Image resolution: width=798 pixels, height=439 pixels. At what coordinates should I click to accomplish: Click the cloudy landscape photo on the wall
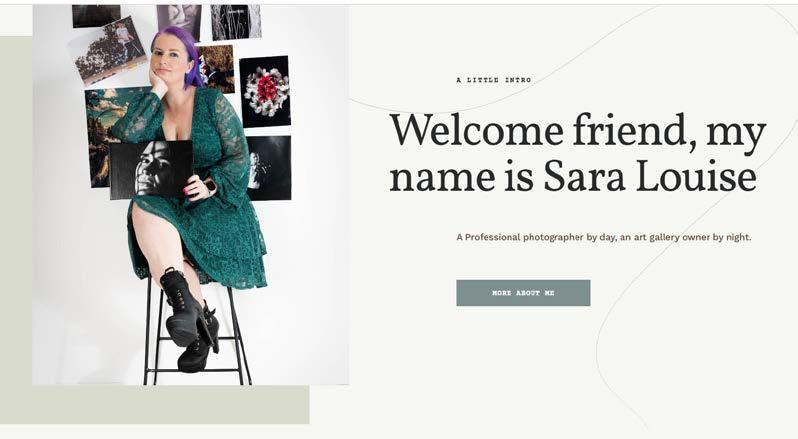click(105, 136)
